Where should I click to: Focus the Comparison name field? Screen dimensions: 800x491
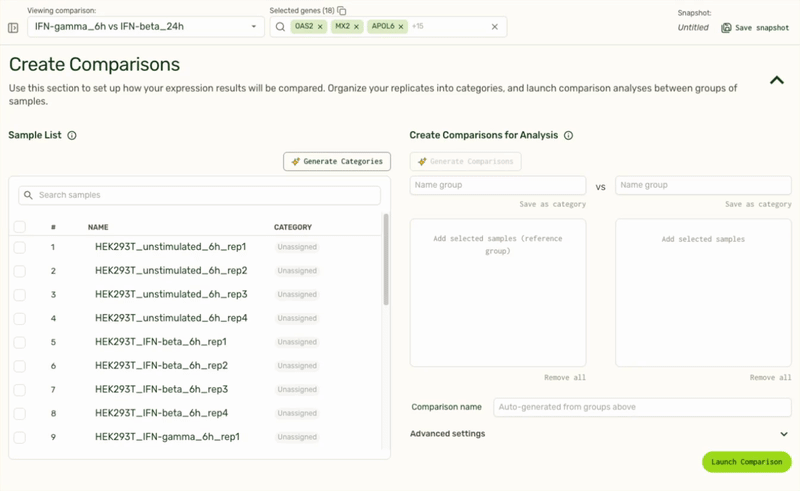(642, 407)
